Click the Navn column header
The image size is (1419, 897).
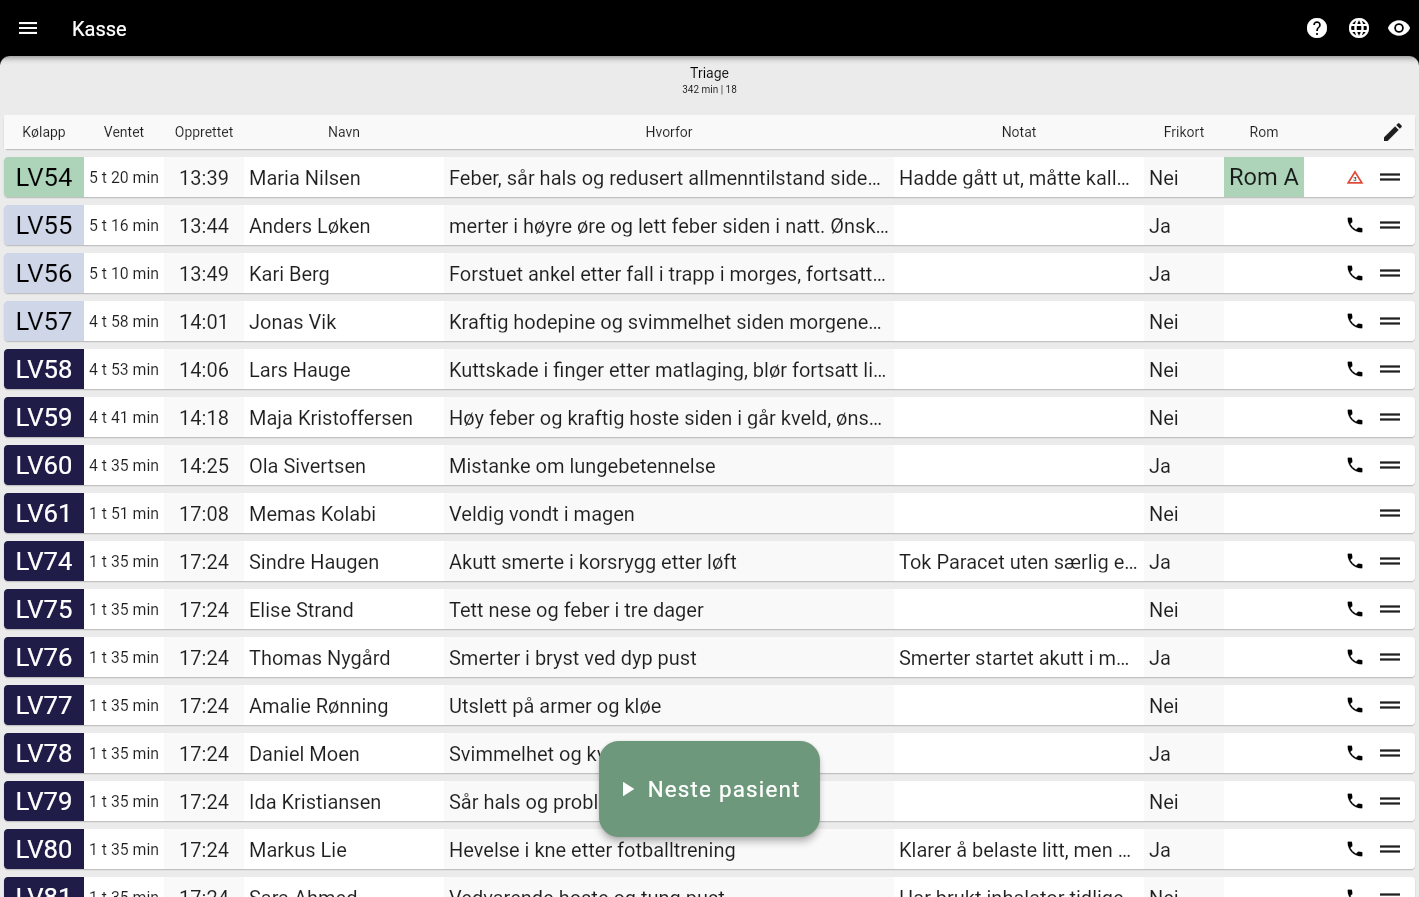344,132
